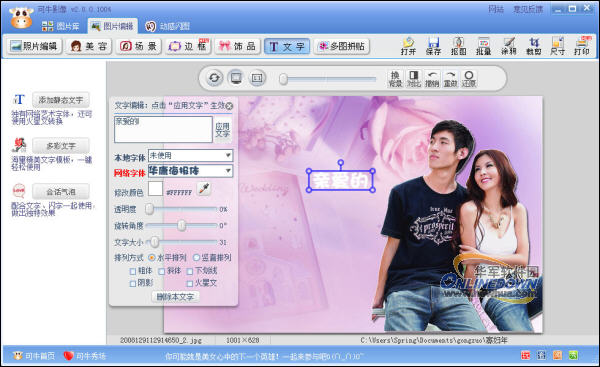This screenshot has width=600, height=367.
Task: Click the actual-size view icon
Action: 257,78
